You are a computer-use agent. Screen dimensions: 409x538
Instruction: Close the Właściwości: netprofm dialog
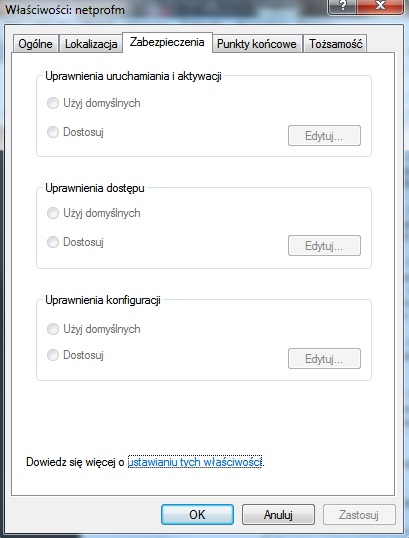[x=380, y=6]
